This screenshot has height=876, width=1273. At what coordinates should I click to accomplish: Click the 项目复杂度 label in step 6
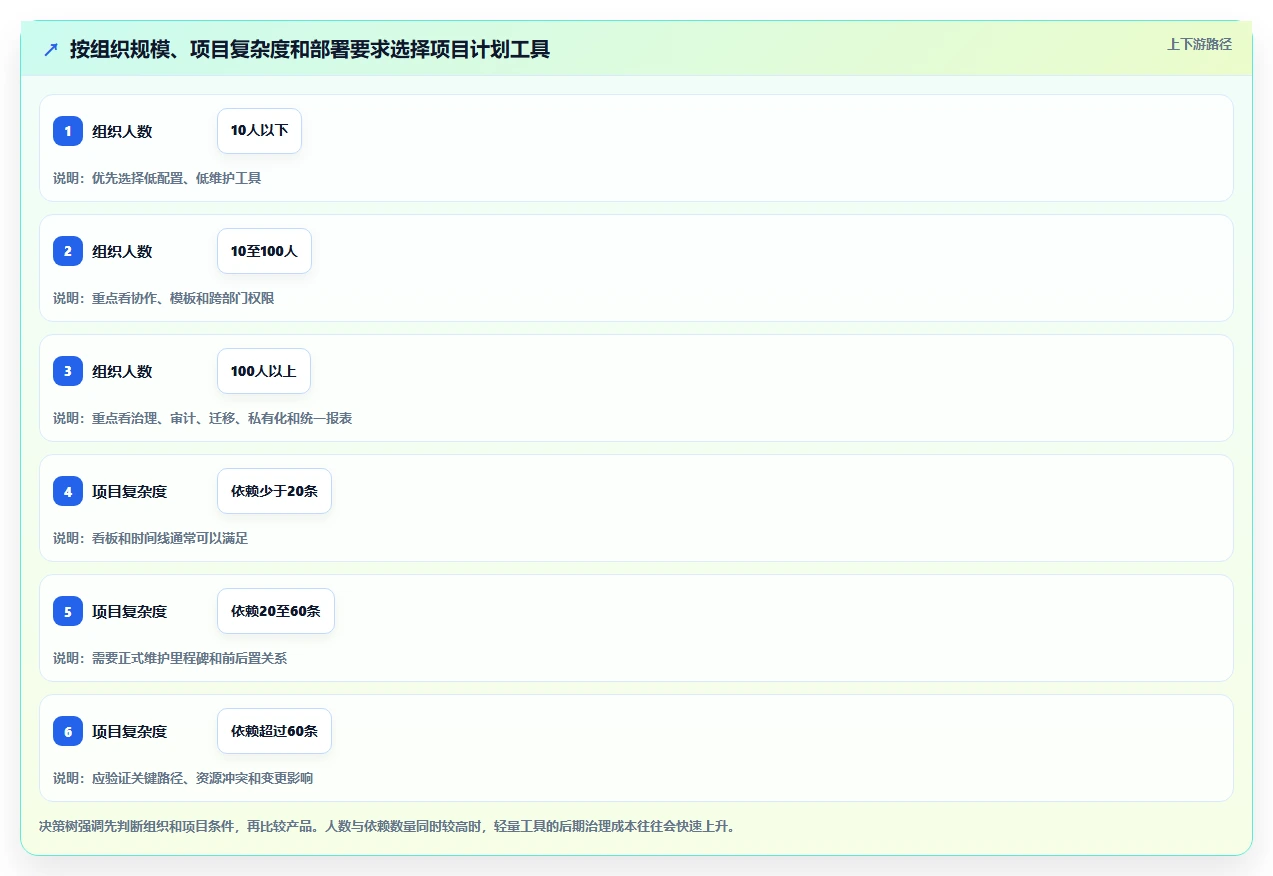(129, 731)
